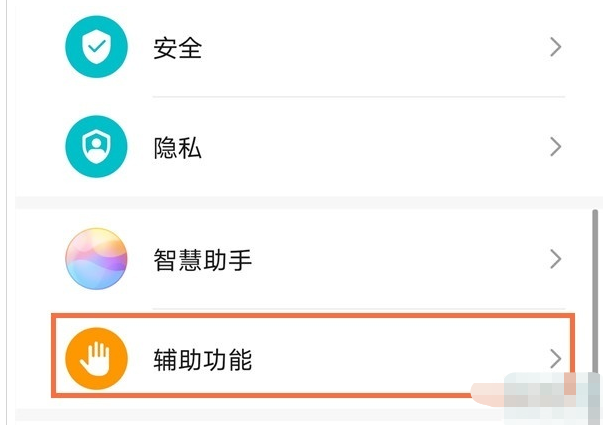Viewport: 603px width, 425px height.
Task: Click the gray gap above 智慧助手 row
Action: tap(300, 202)
